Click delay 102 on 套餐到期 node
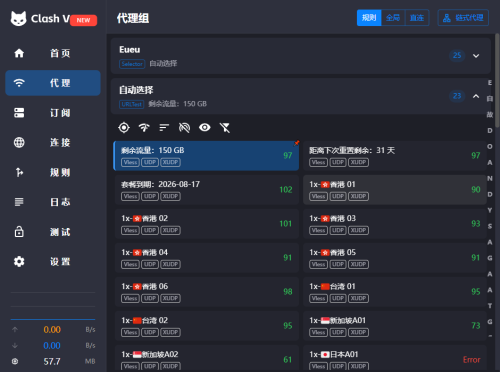 click(286, 190)
